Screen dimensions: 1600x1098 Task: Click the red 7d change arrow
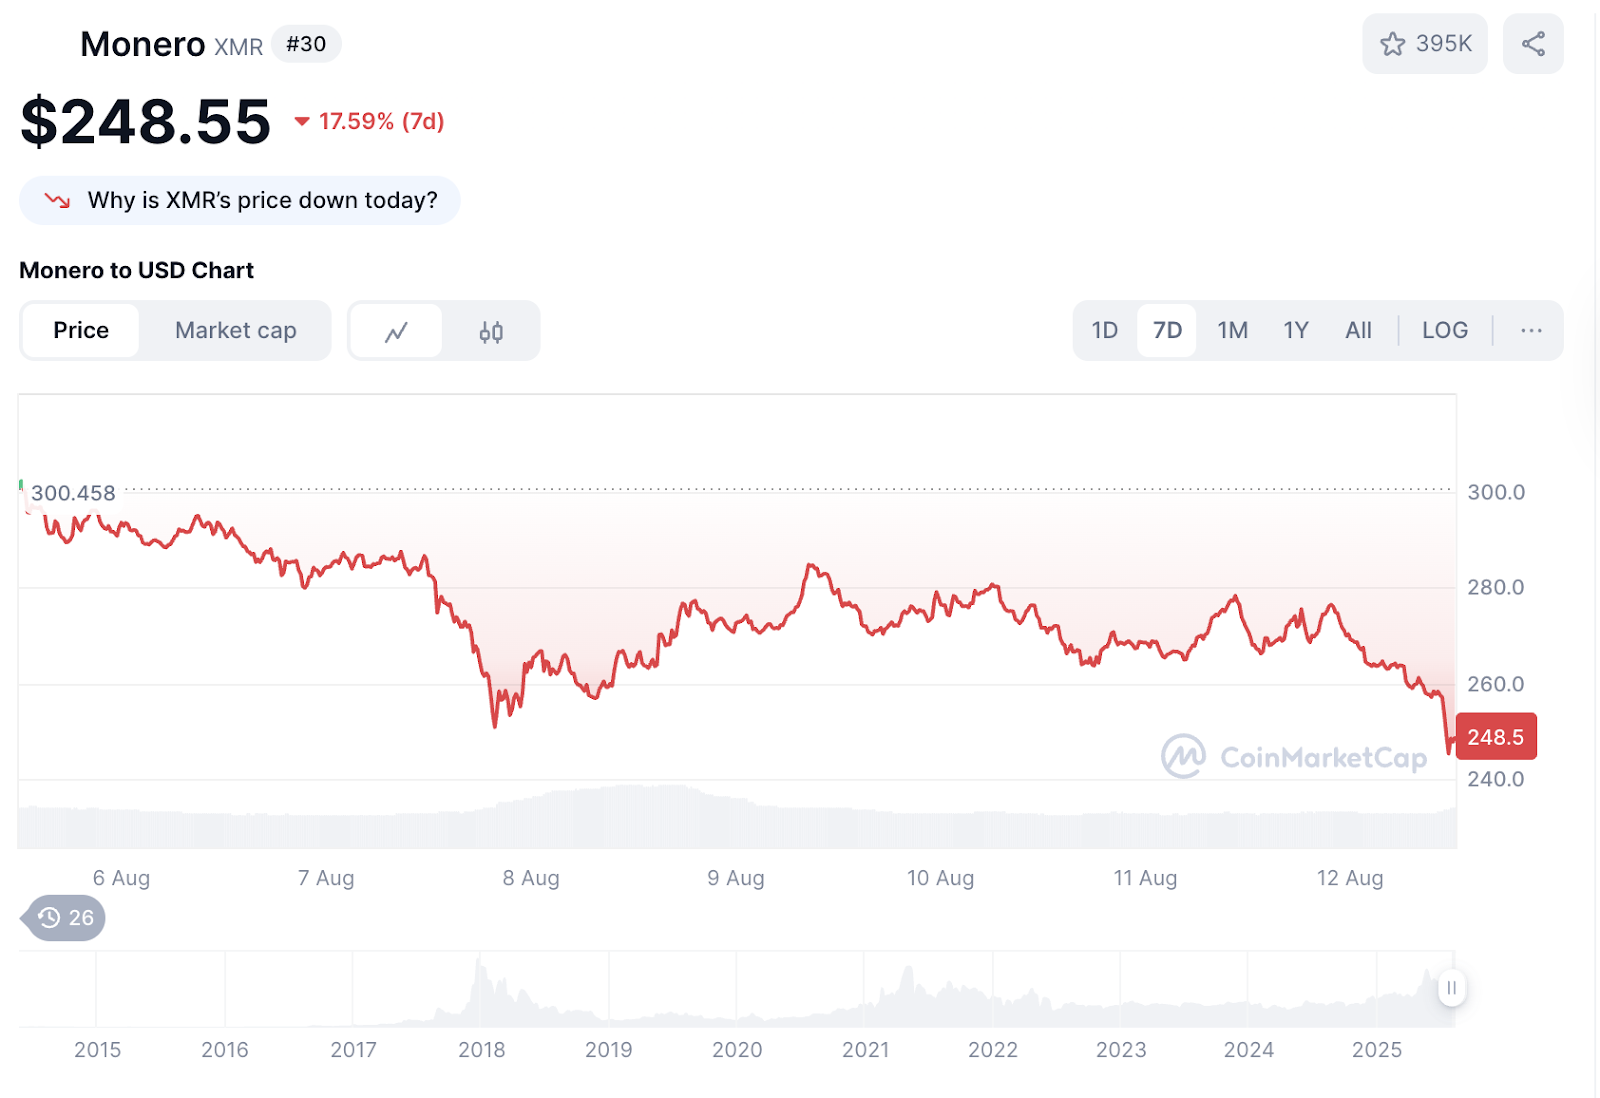302,122
